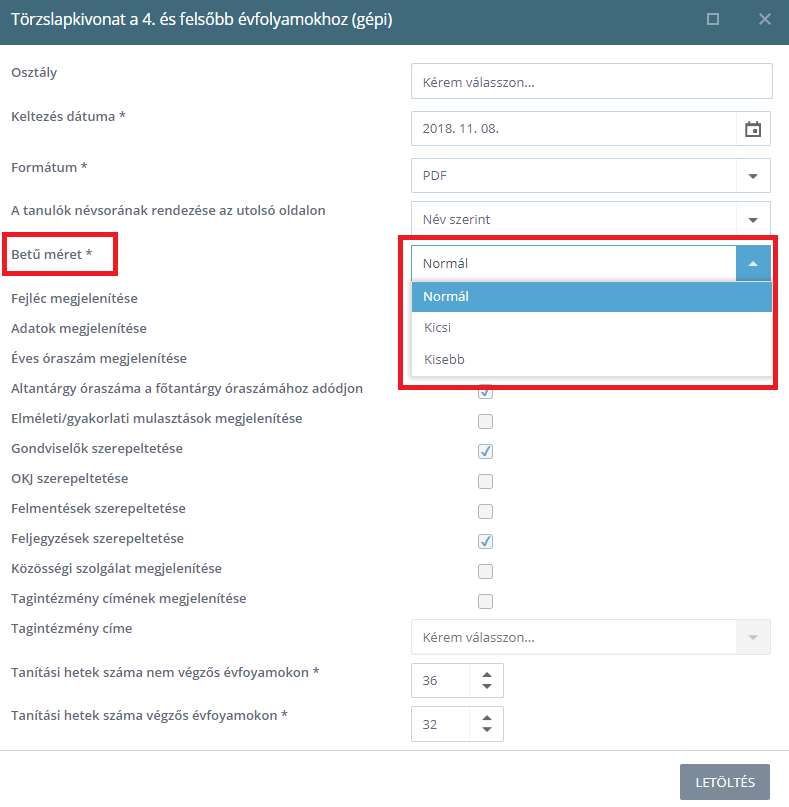This screenshot has width=789, height=807.
Task: Decrease weeks for non-graduating classes (36)
Action: [487, 687]
